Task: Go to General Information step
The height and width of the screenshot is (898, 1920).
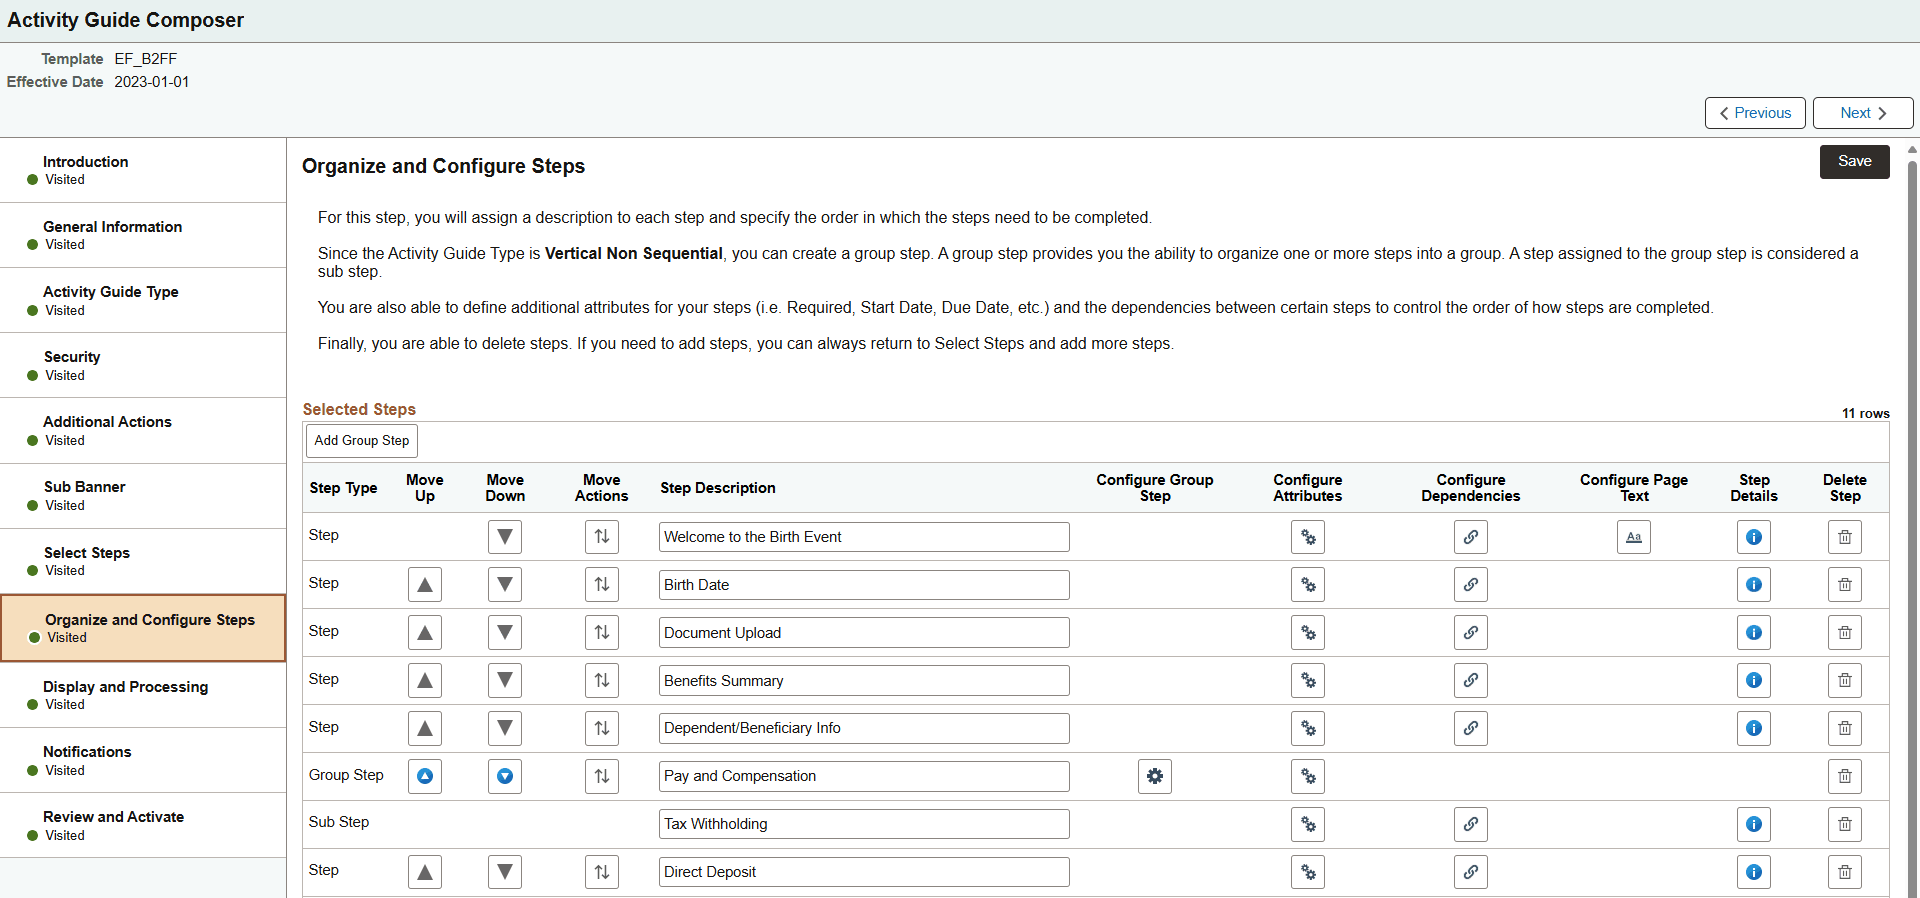Action: tap(143, 235)
